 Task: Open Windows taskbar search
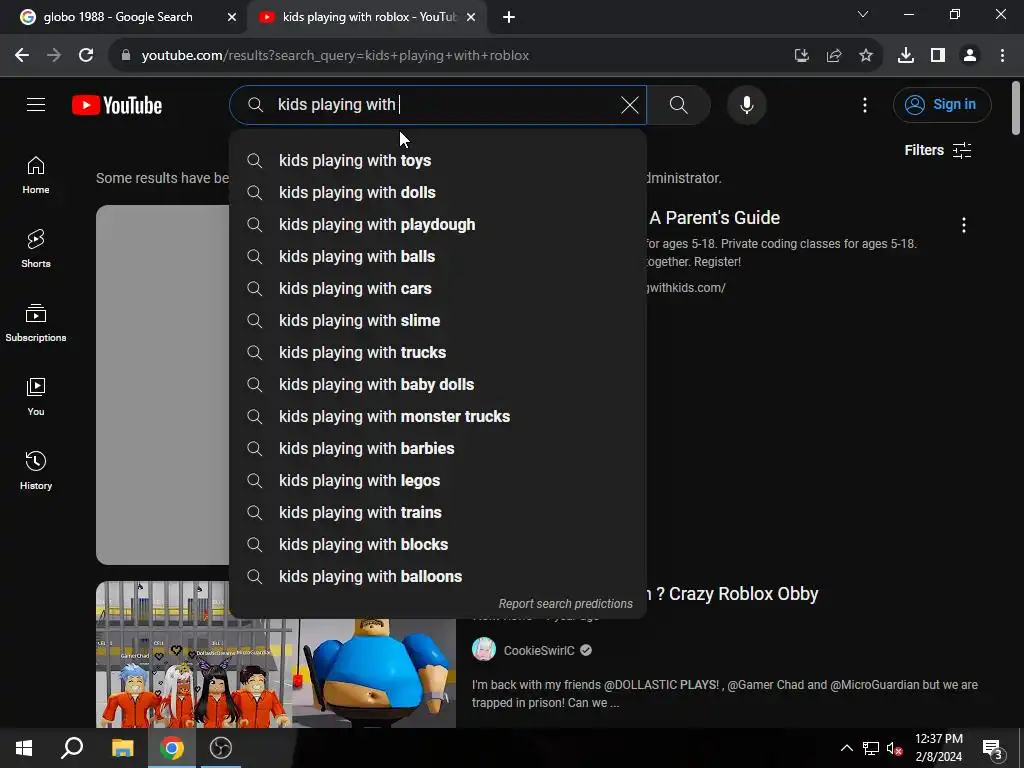72,748
